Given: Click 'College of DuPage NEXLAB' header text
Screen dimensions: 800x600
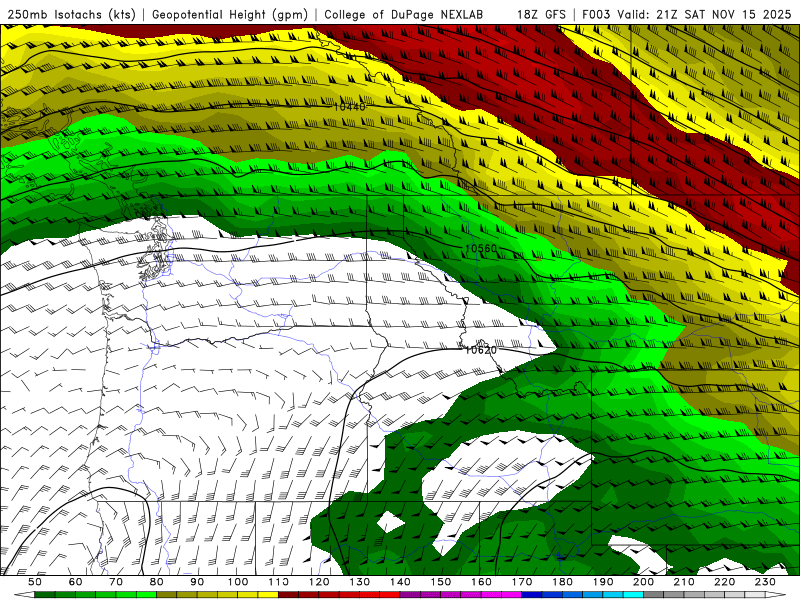Looking at the screenshot, I should pos(403,14).
